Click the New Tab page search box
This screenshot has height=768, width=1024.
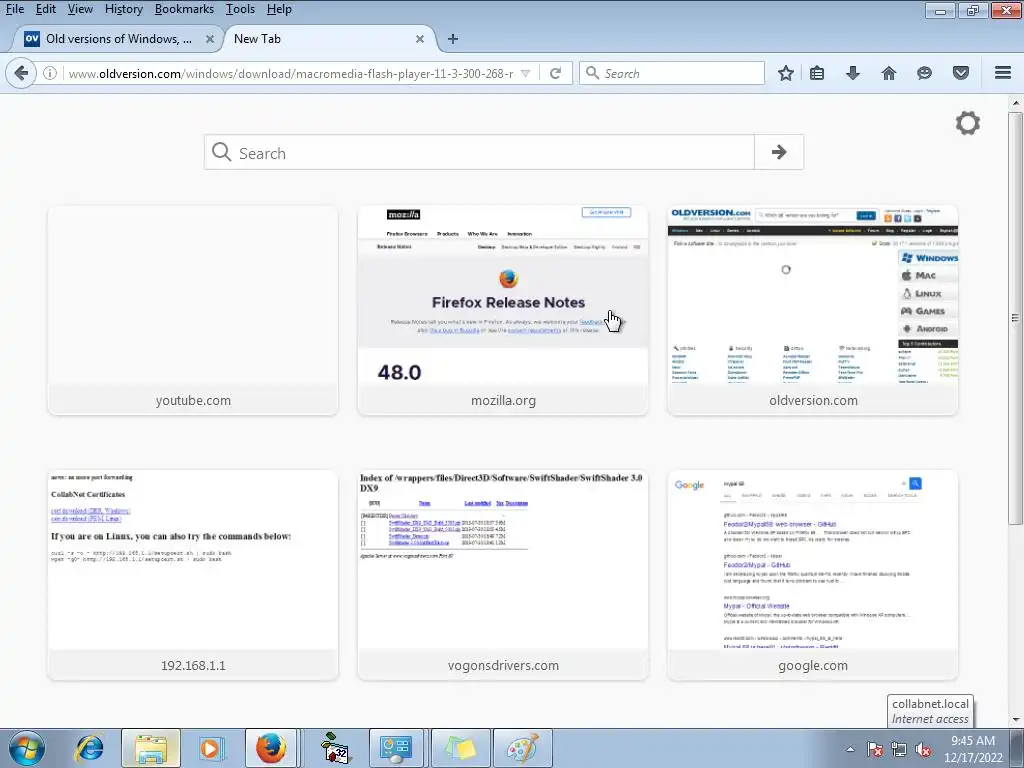(x=479, y=152)
